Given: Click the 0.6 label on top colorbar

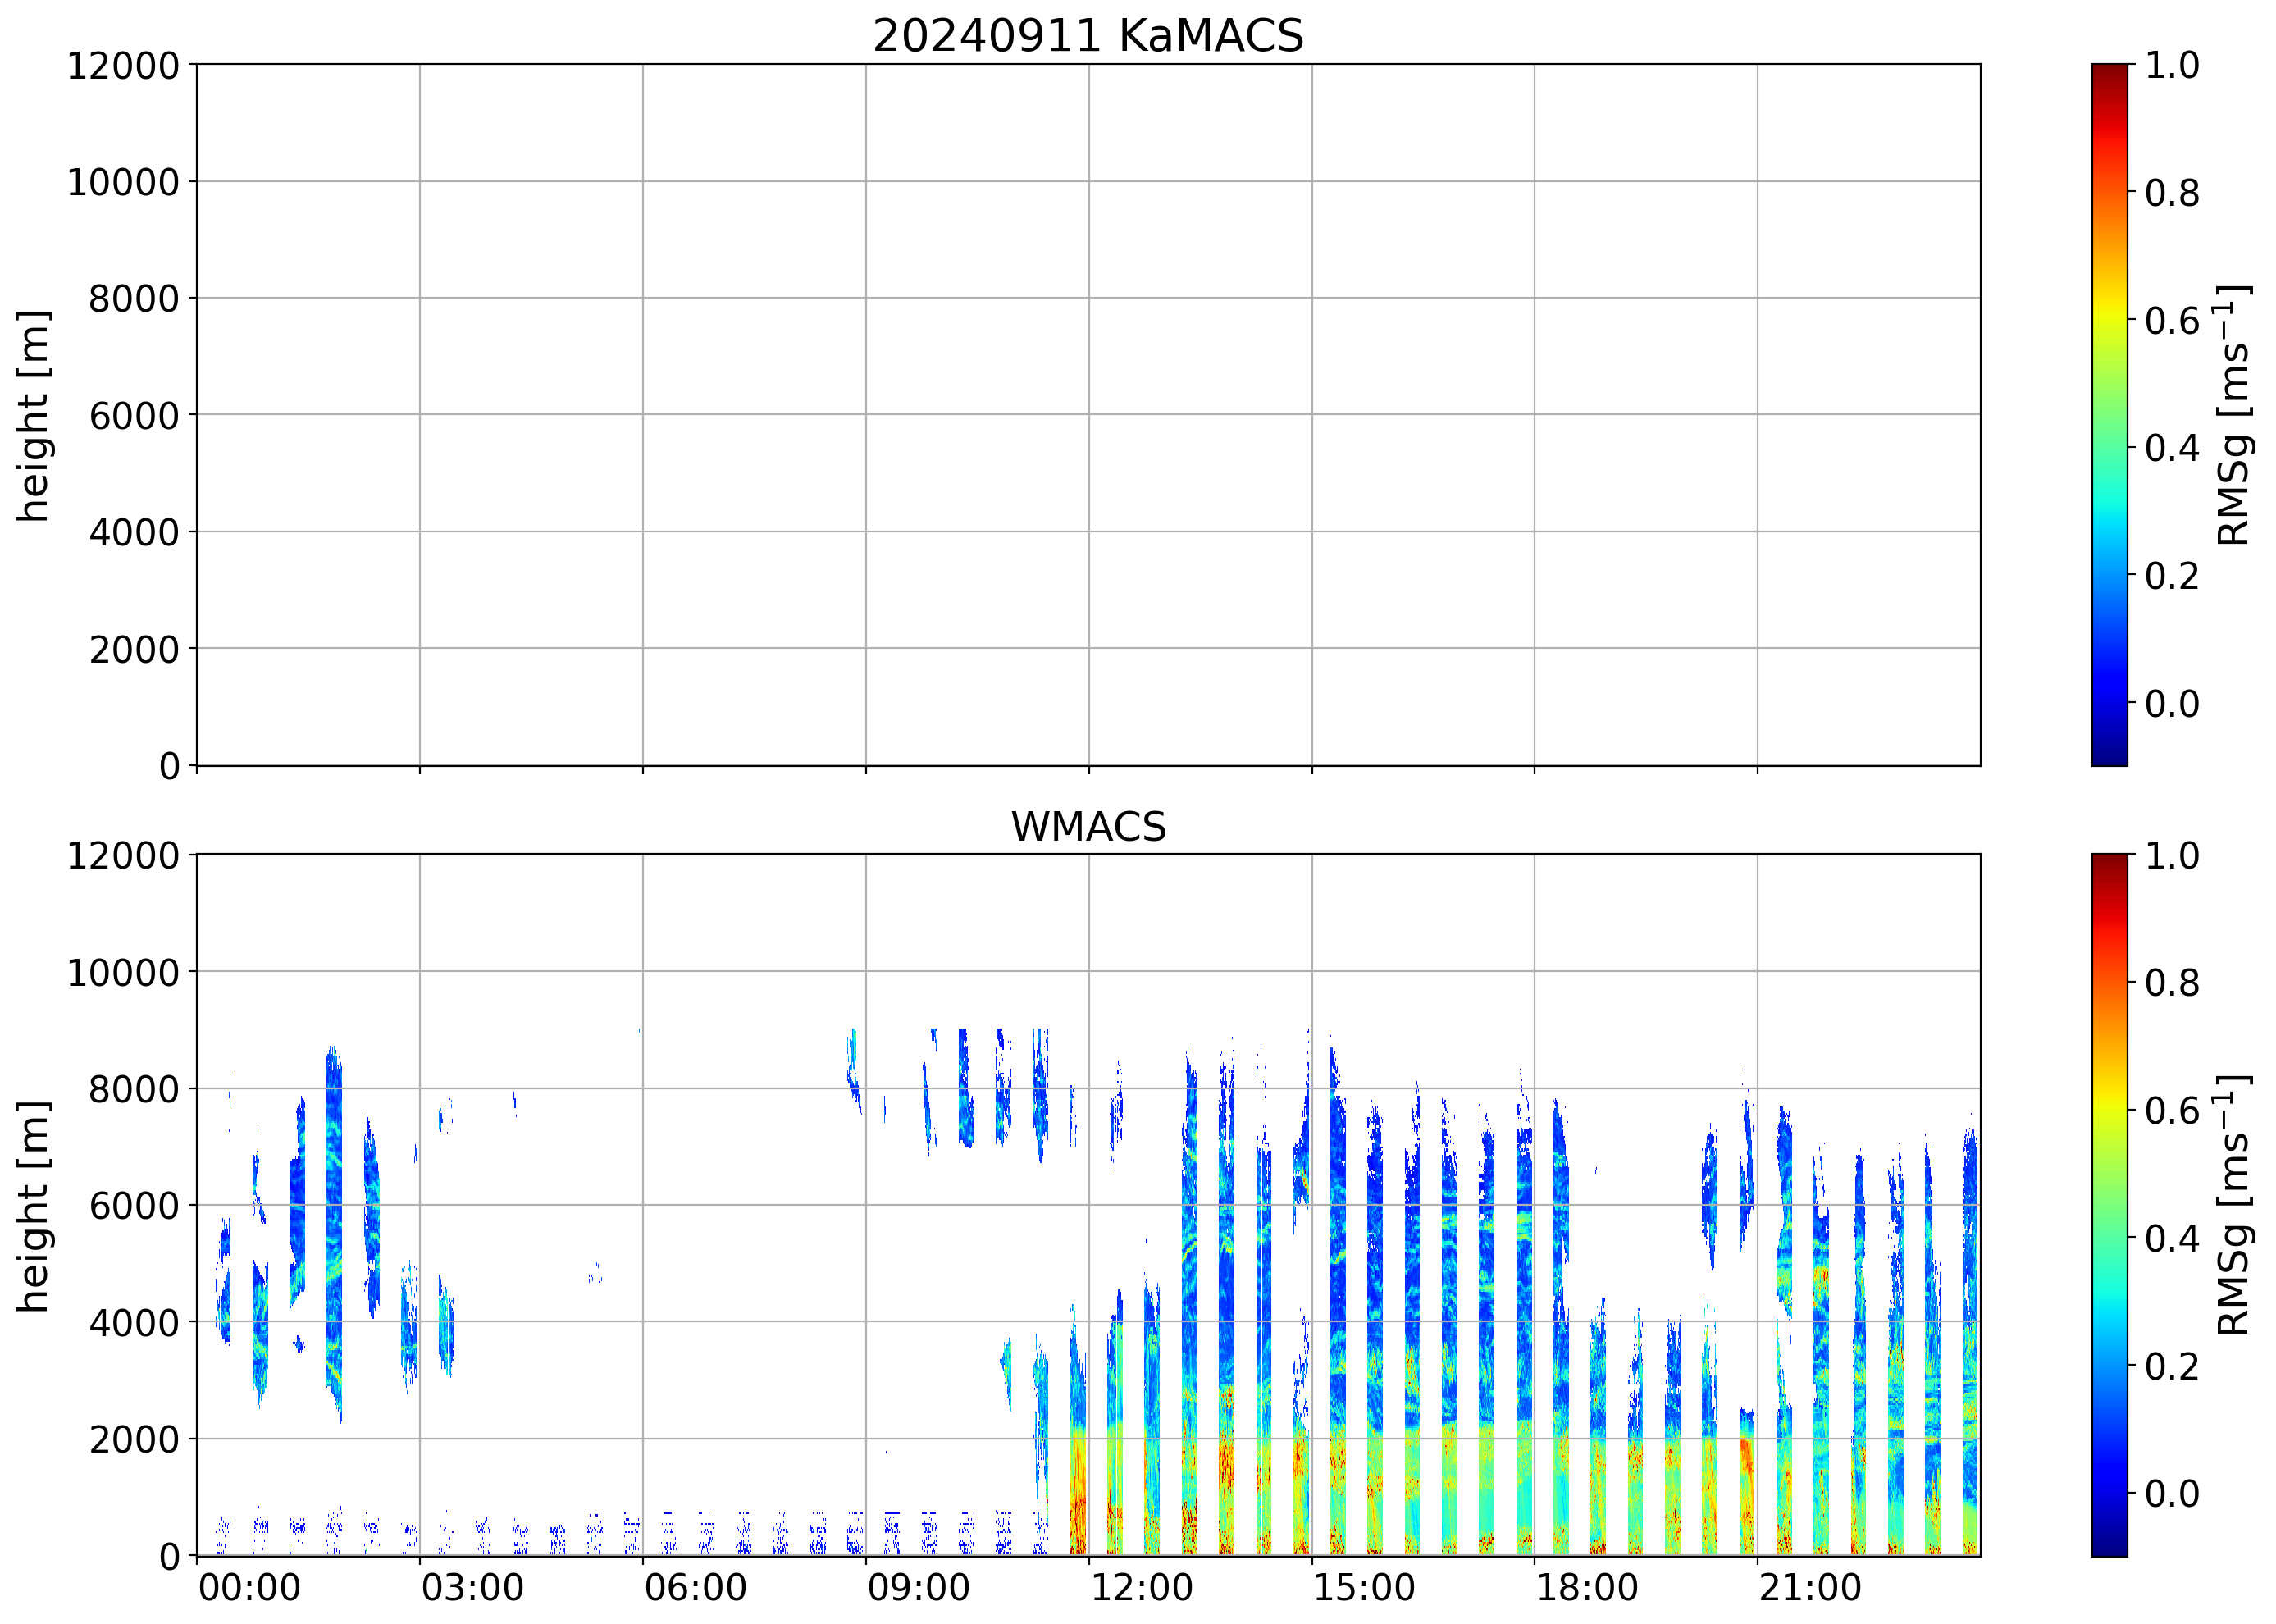Looking at the screenshot, I should (x=2172, y=321).
